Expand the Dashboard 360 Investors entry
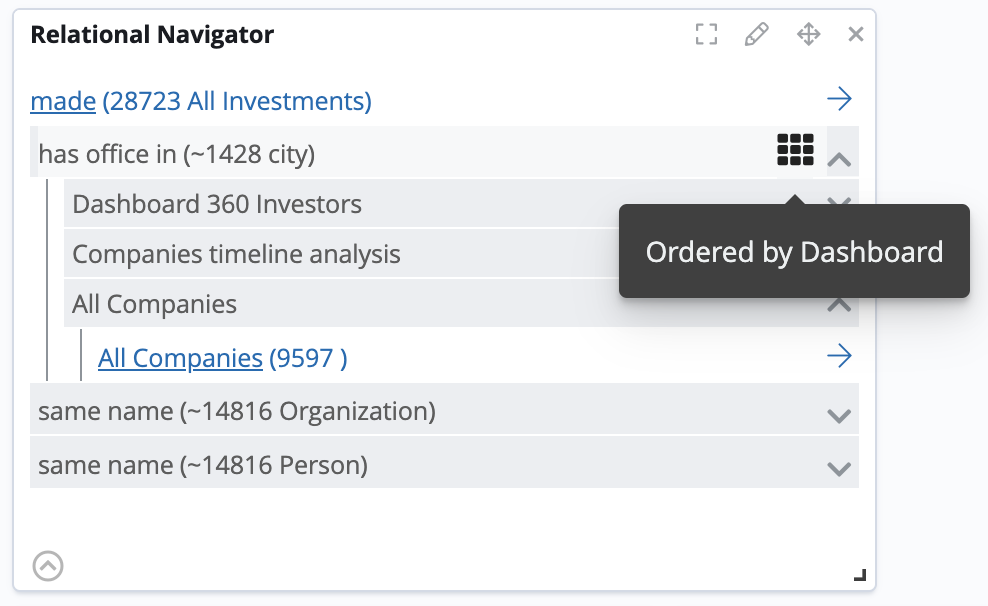The height and width of the screenshot is (606, 988). coord(840,204)
